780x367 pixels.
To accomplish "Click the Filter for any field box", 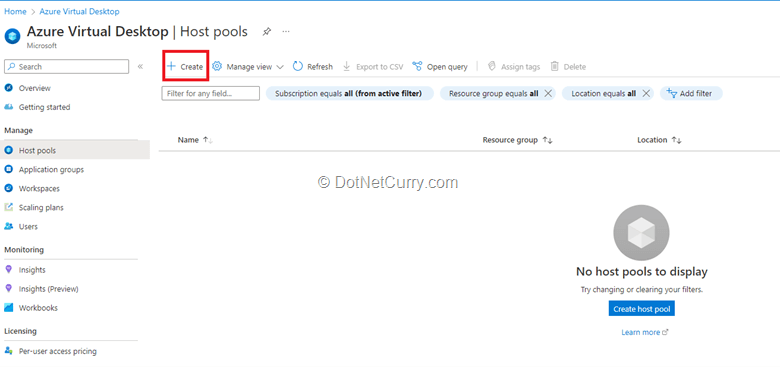I will [210, 93].
